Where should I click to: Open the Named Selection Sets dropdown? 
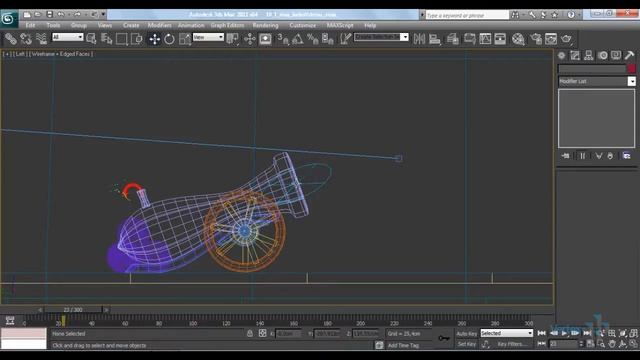tap(381, 37)
